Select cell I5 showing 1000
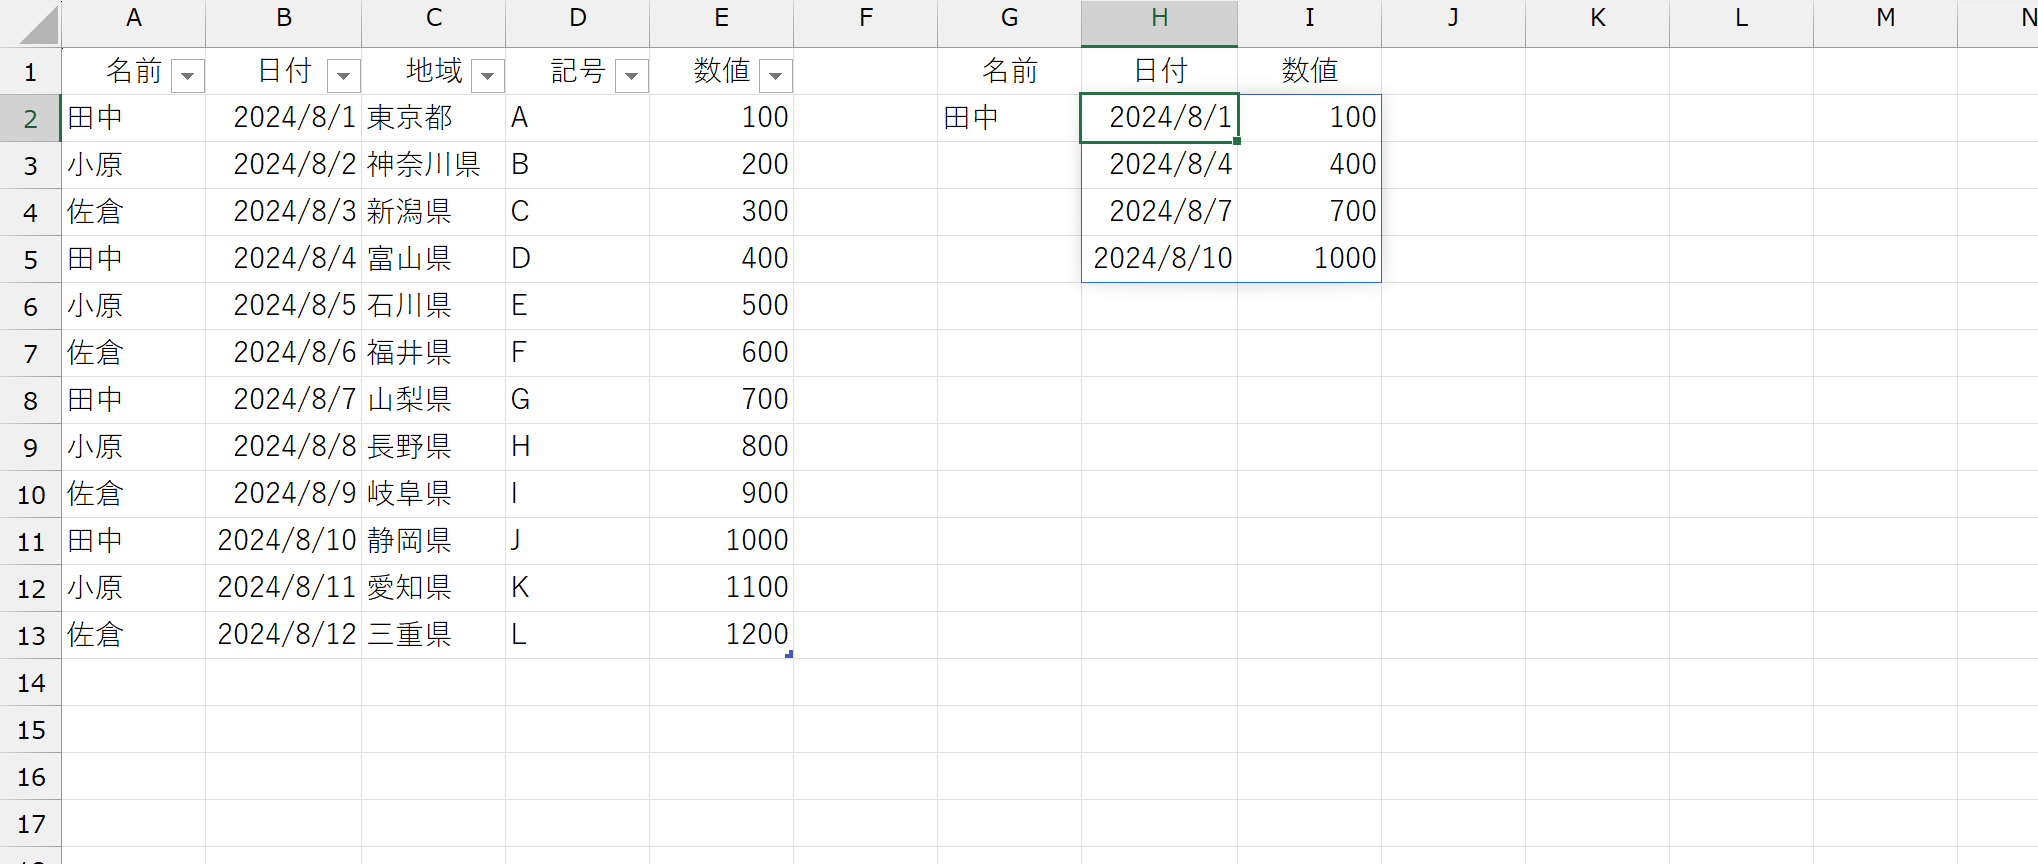The image size is (2038, 864). pyautogui.click(x=1309, y=259)
